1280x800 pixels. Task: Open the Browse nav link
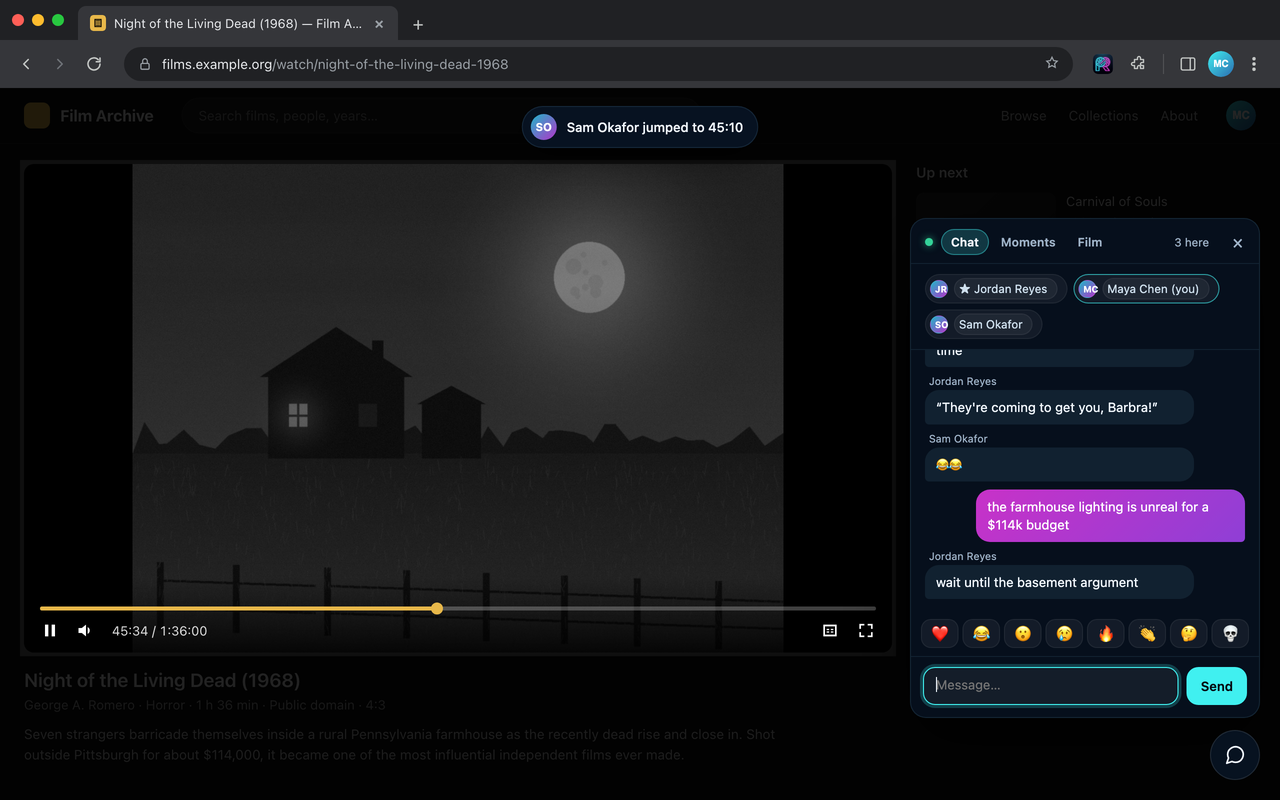1023,116
